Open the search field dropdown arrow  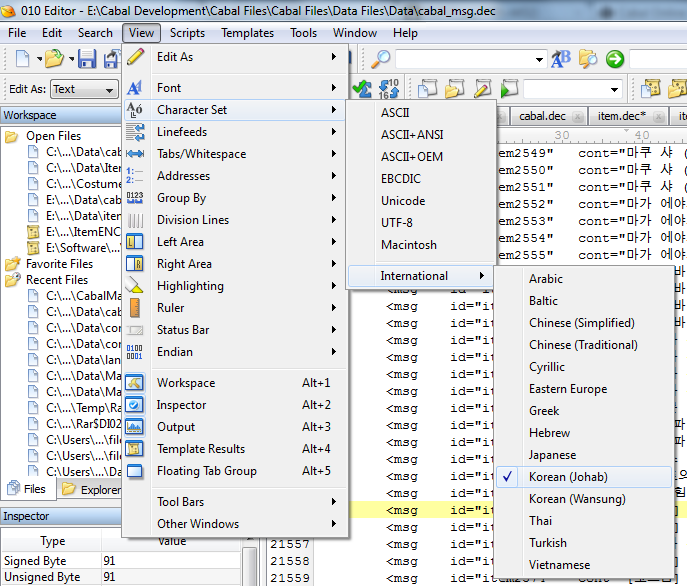[539, 60]
